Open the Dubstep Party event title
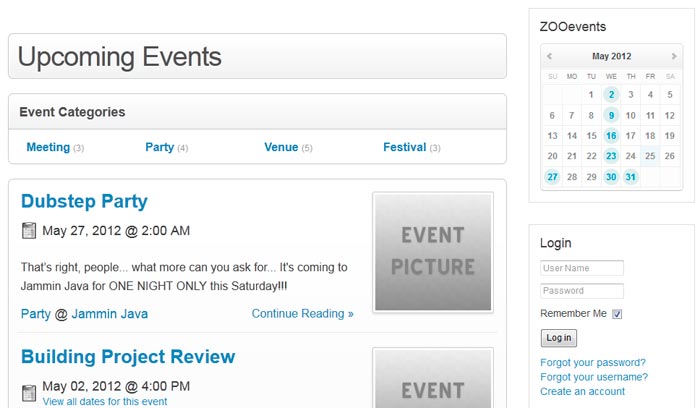Screen dimensions: 700x408 point(84,201)
